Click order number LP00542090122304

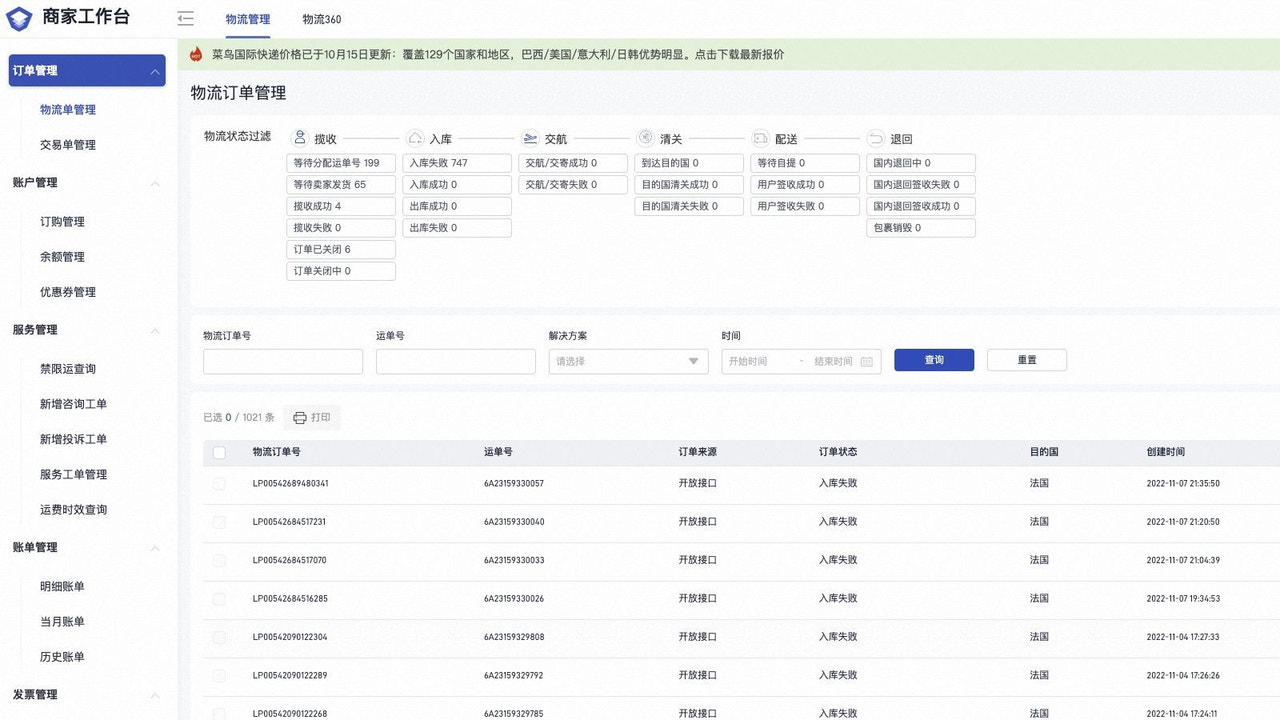pyautogui.click(x=290, y=637)
